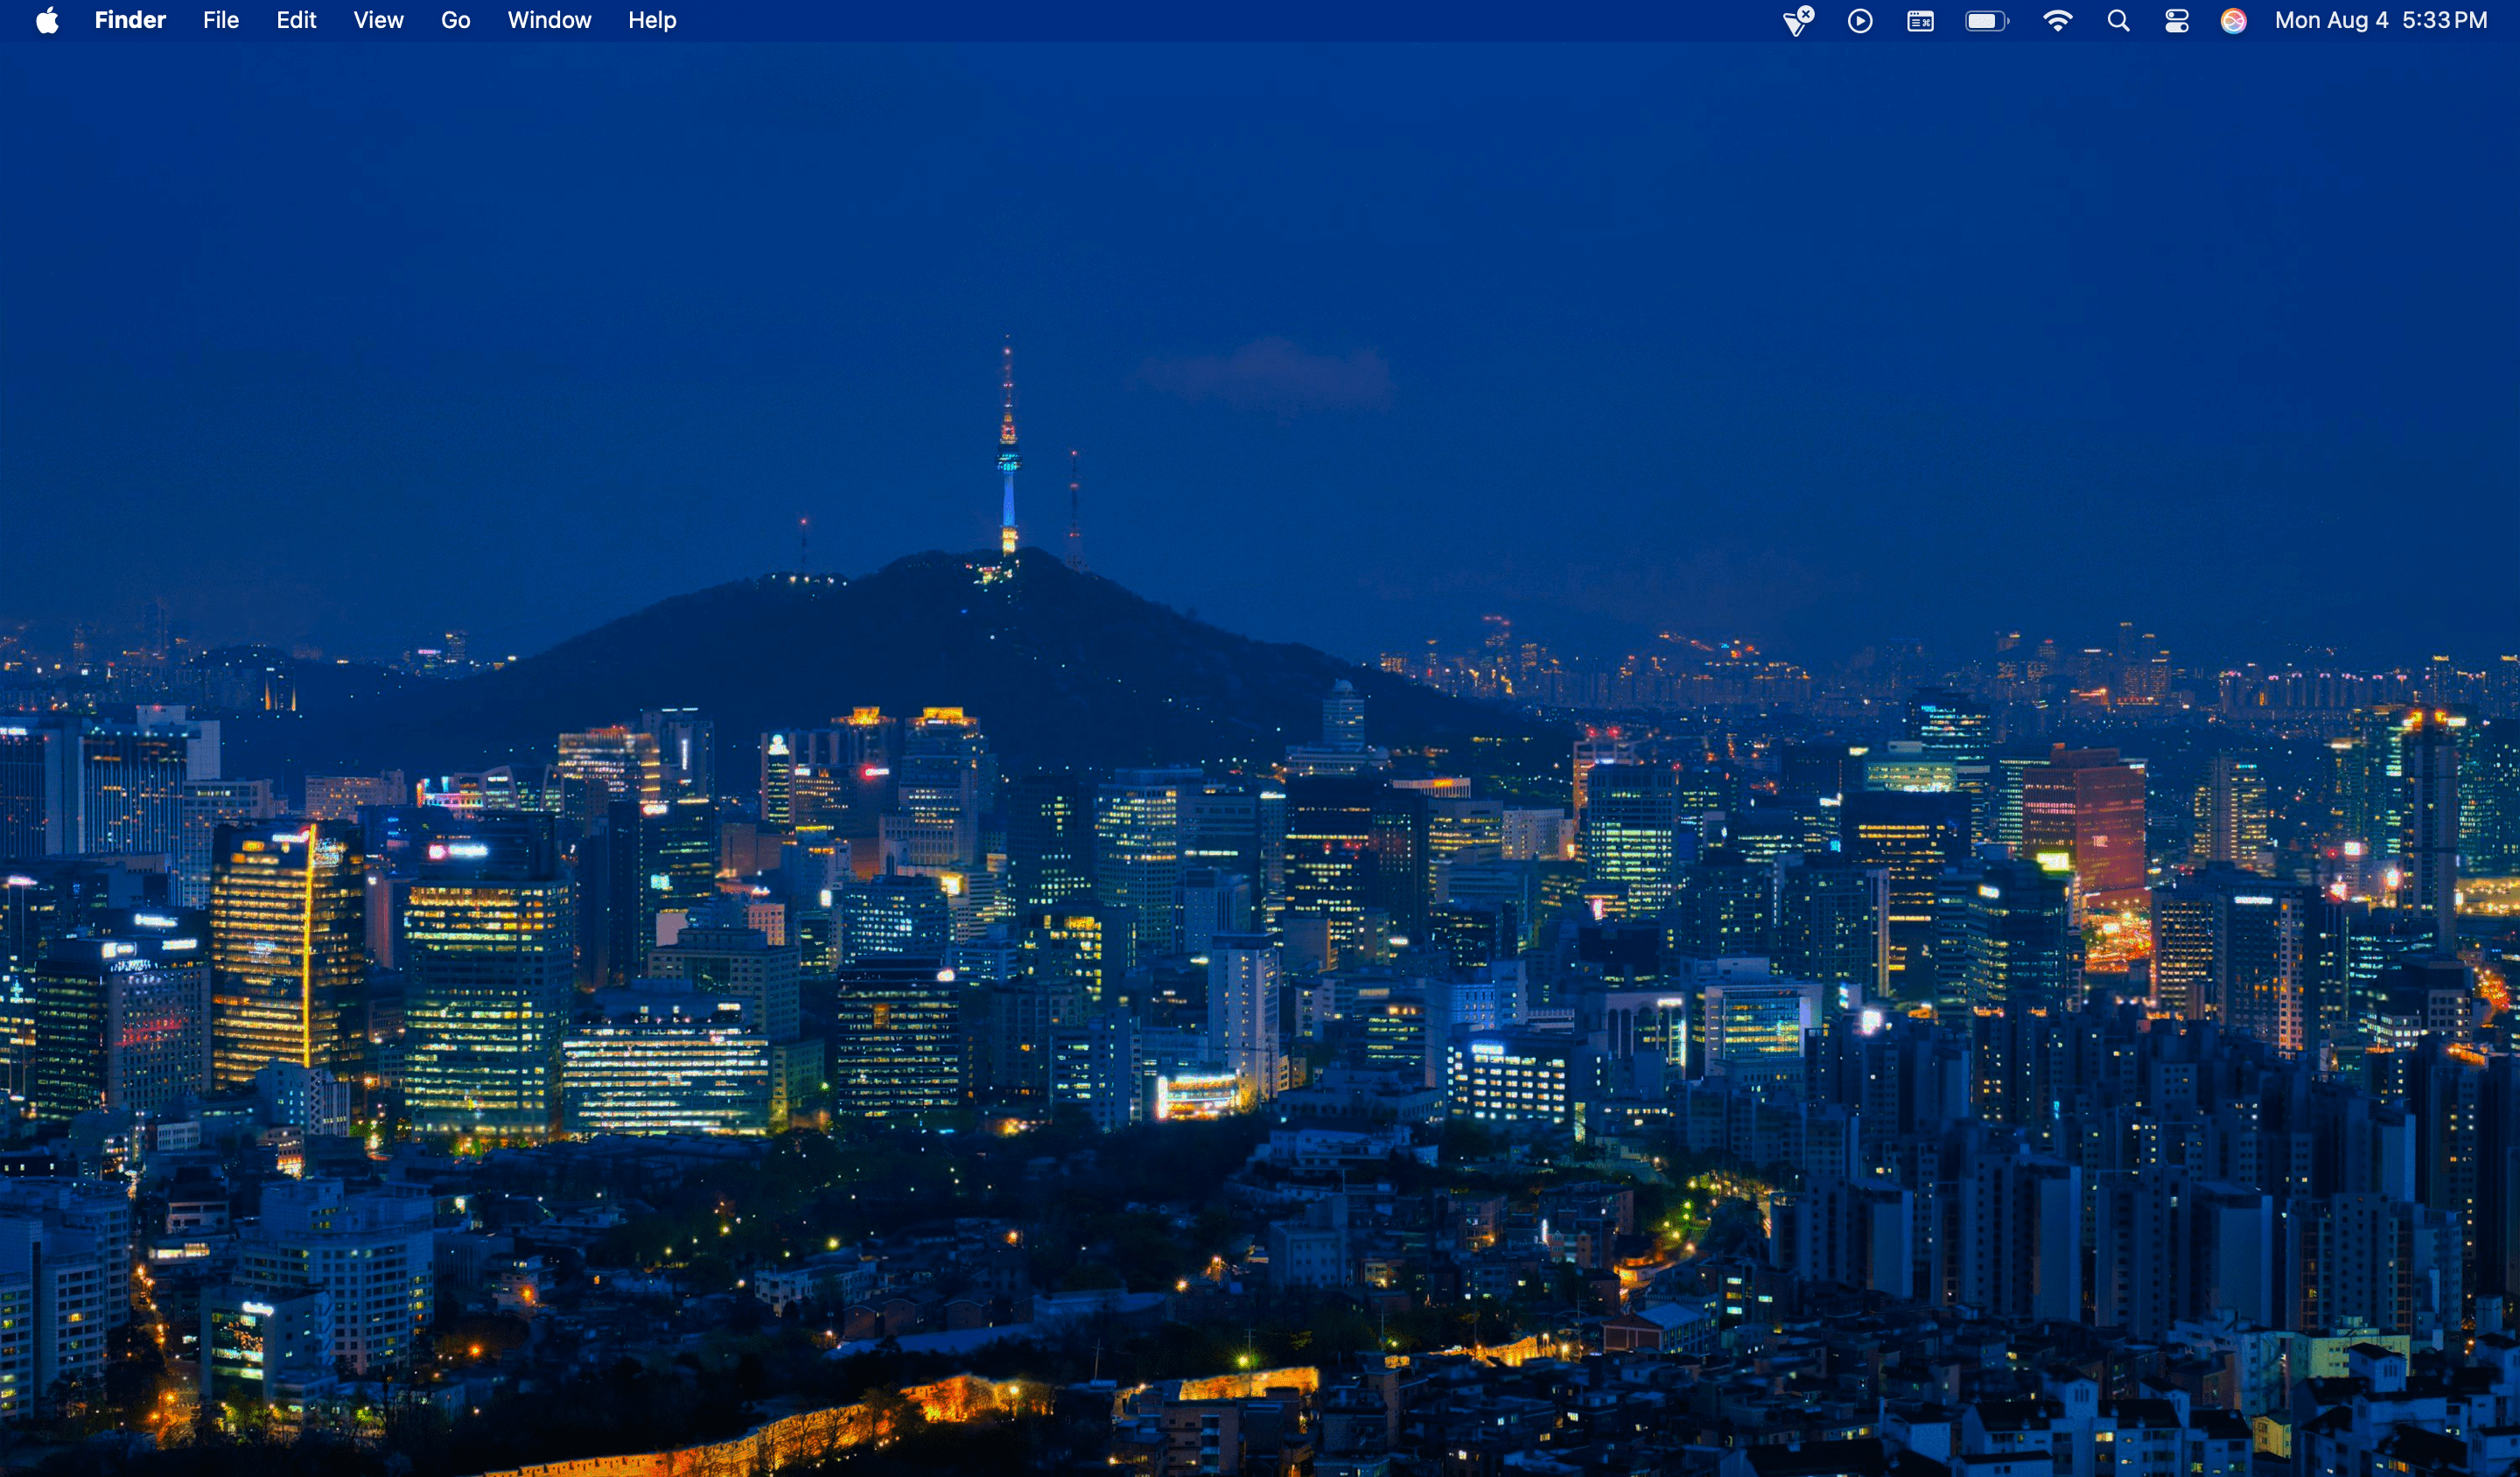Launch Siri from menu bar
The image size is (2520, 1477).
pyautogui.click(x=2234, y=20)
